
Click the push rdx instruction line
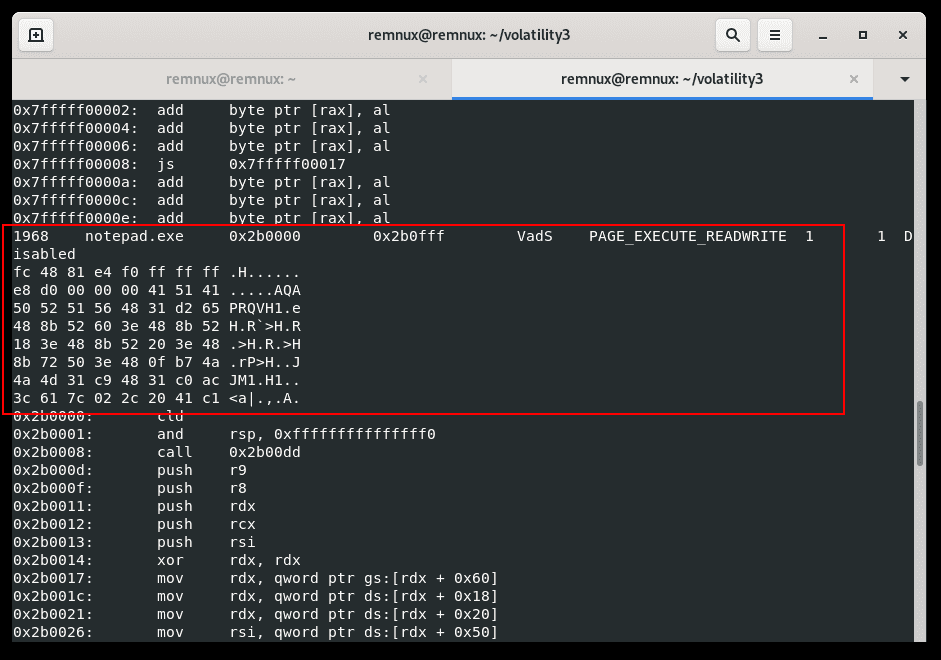(134, 506)
